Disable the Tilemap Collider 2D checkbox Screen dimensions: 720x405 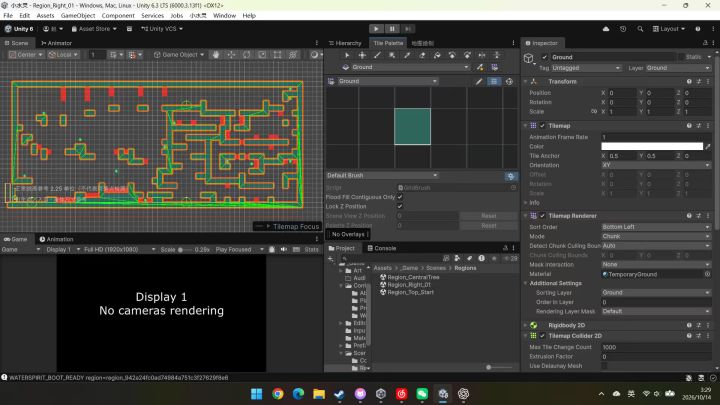coord(542,336)
